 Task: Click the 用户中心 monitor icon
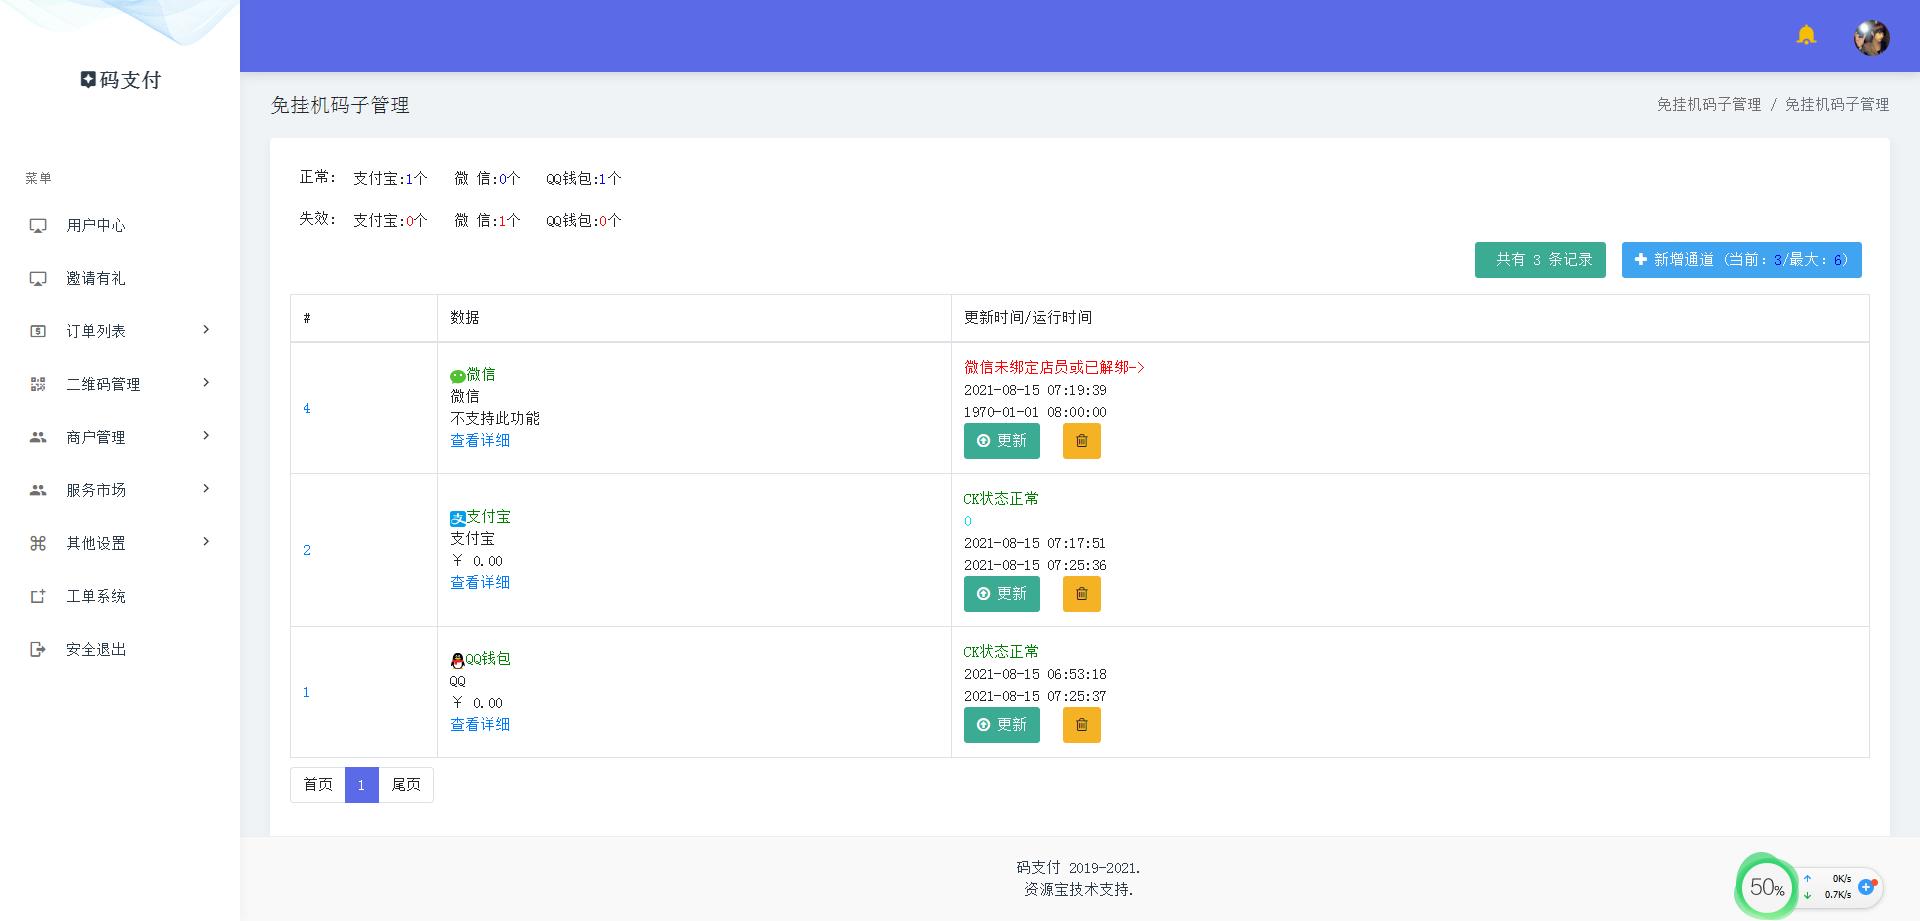point(38,226)
